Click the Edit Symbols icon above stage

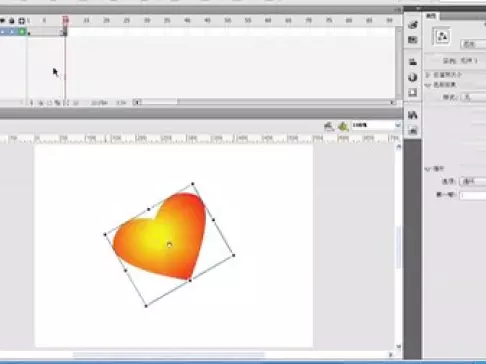(343, 126)
